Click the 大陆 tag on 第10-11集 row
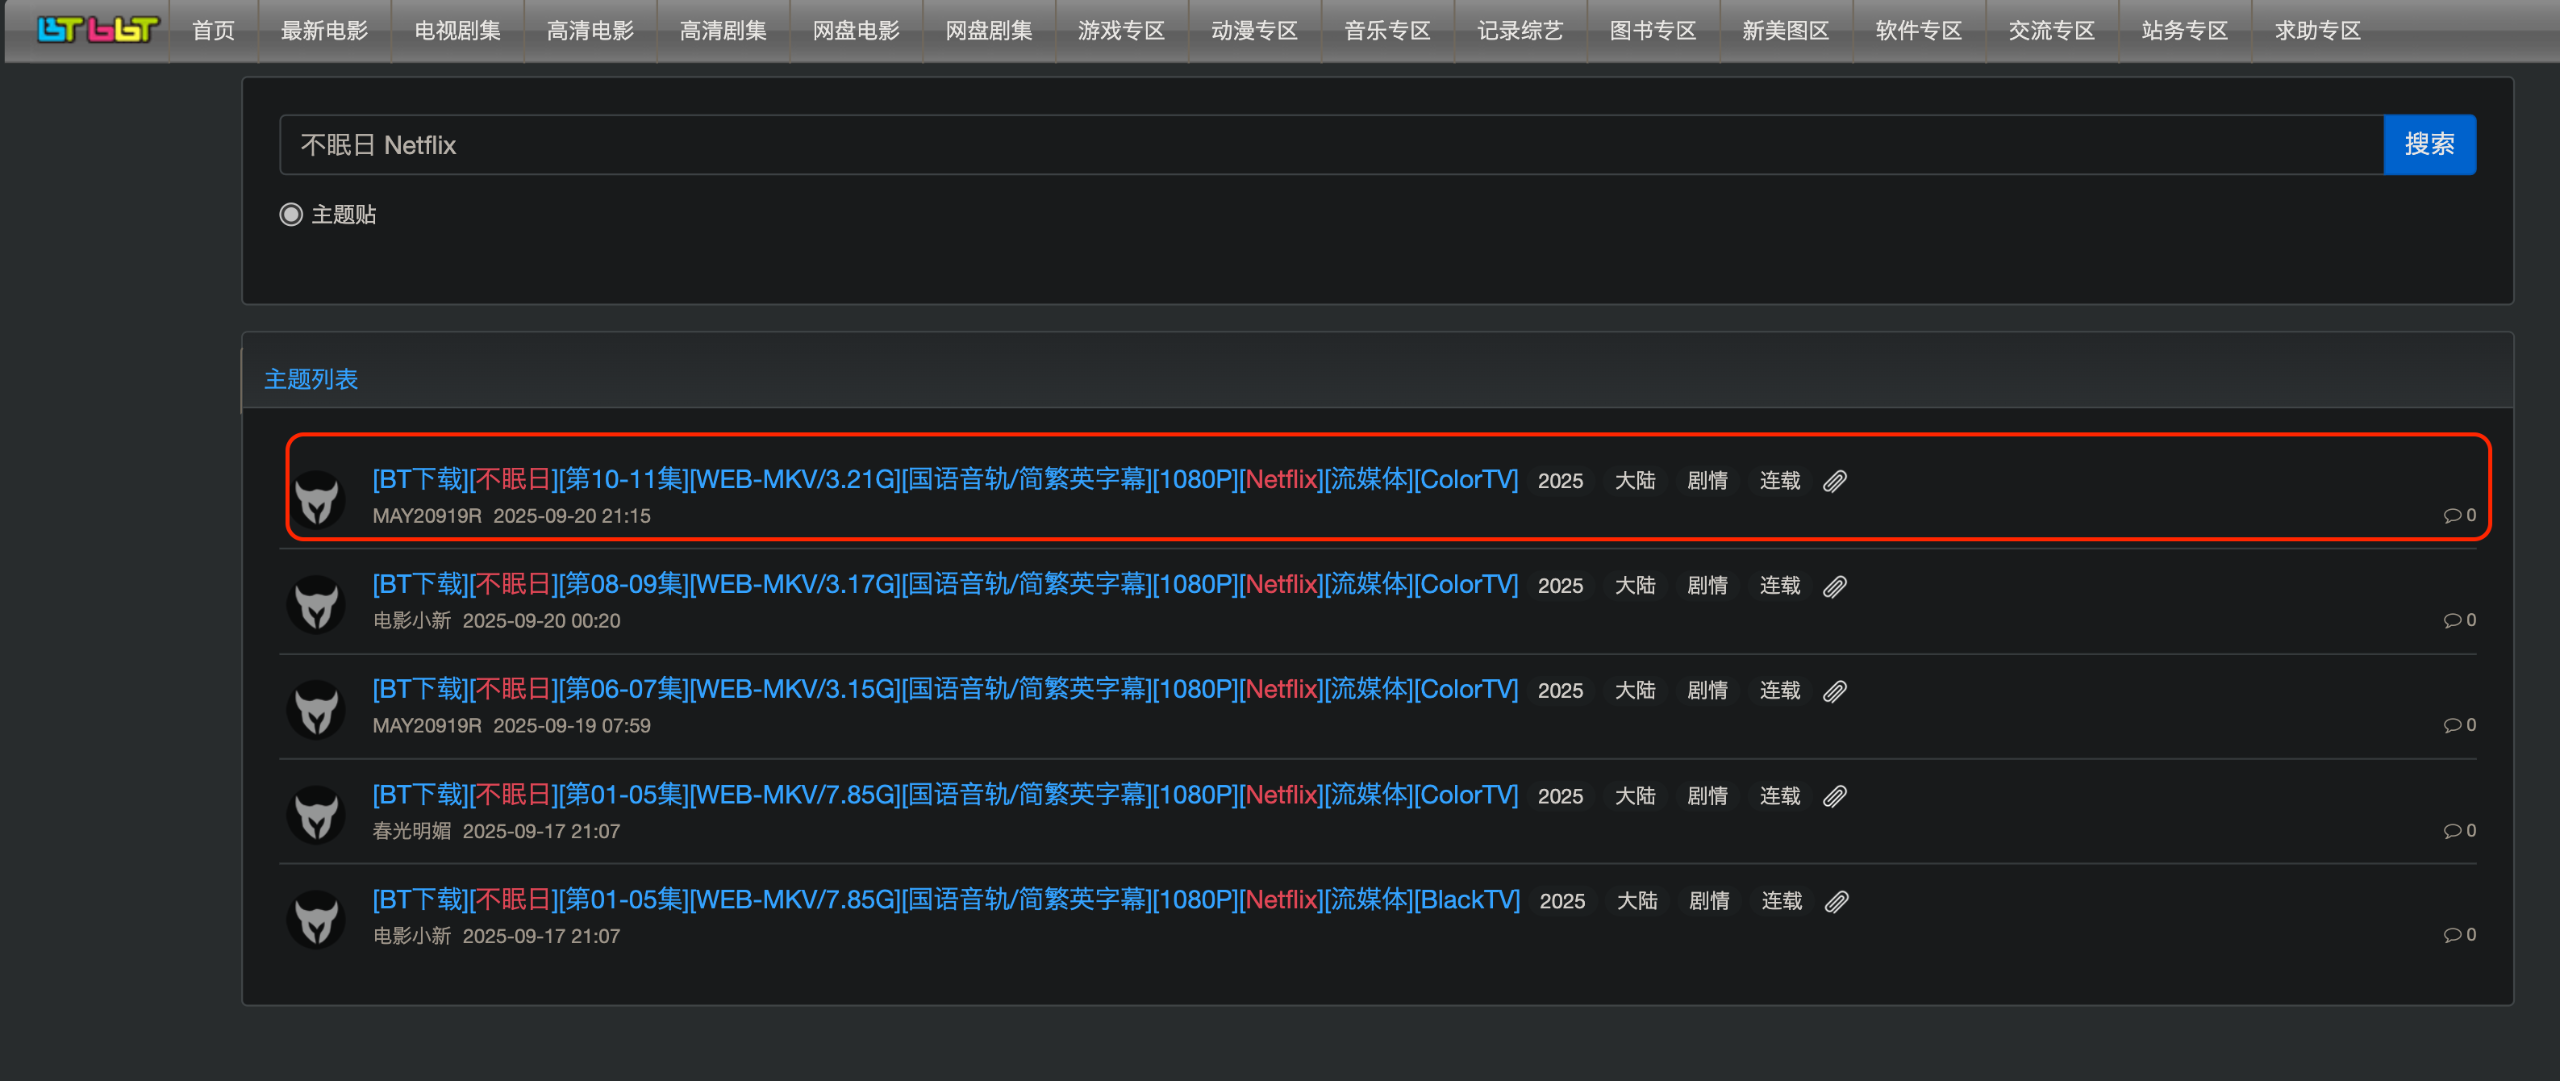 click(x=1635, y=481)
